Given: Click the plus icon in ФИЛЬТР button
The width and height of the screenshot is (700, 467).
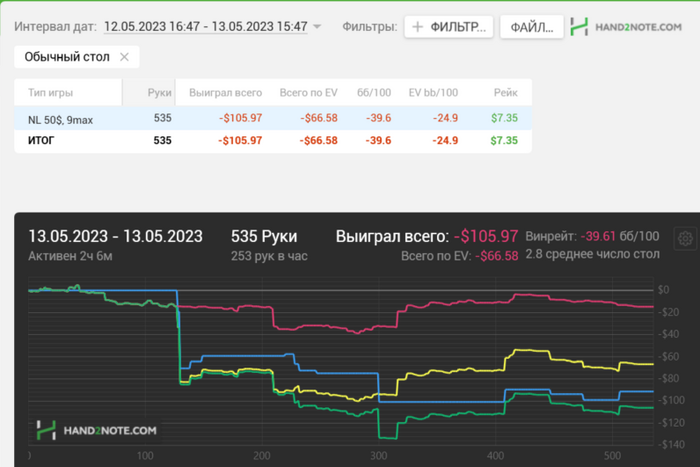Looking at the screenshot, I should point(417,27).
